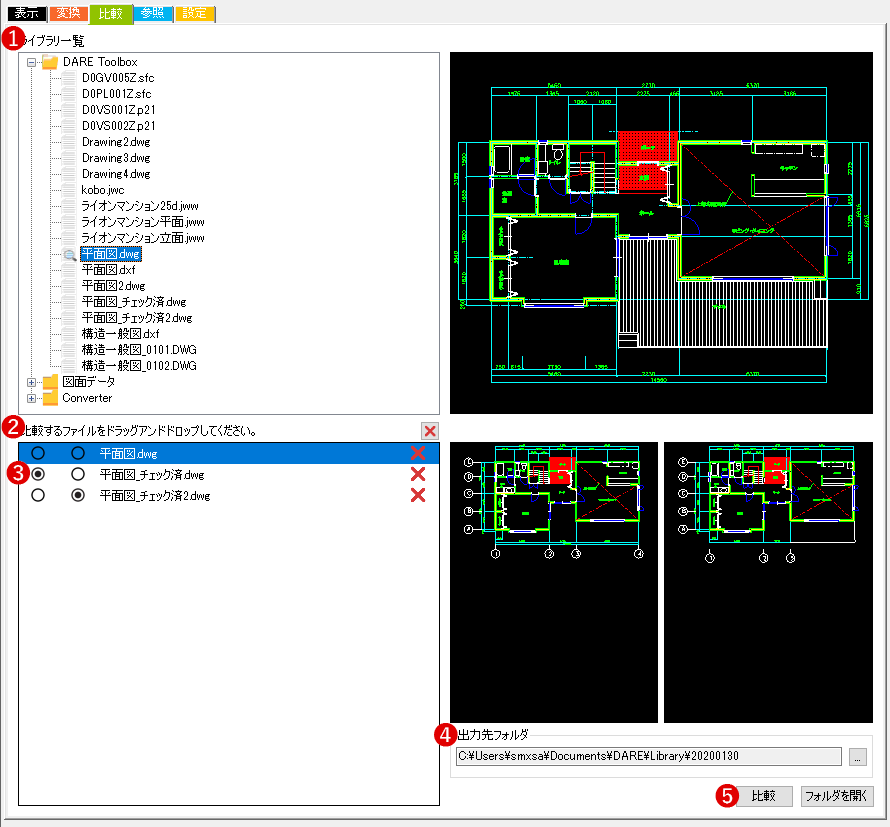Remove 平面図.dwg from comparison list

pyautogui.click(x=418, y=453)
